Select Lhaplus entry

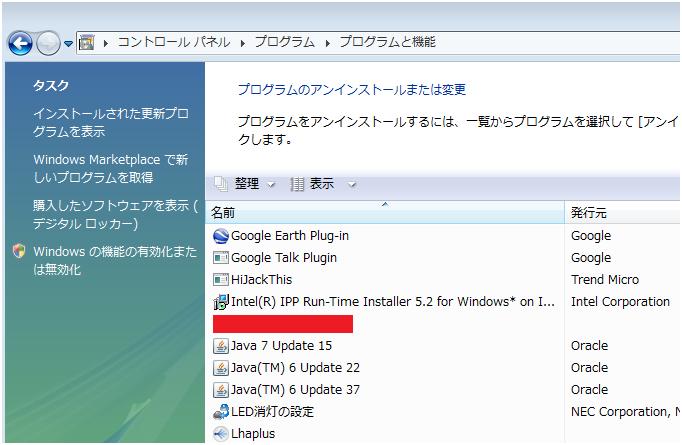click(253, 434)
